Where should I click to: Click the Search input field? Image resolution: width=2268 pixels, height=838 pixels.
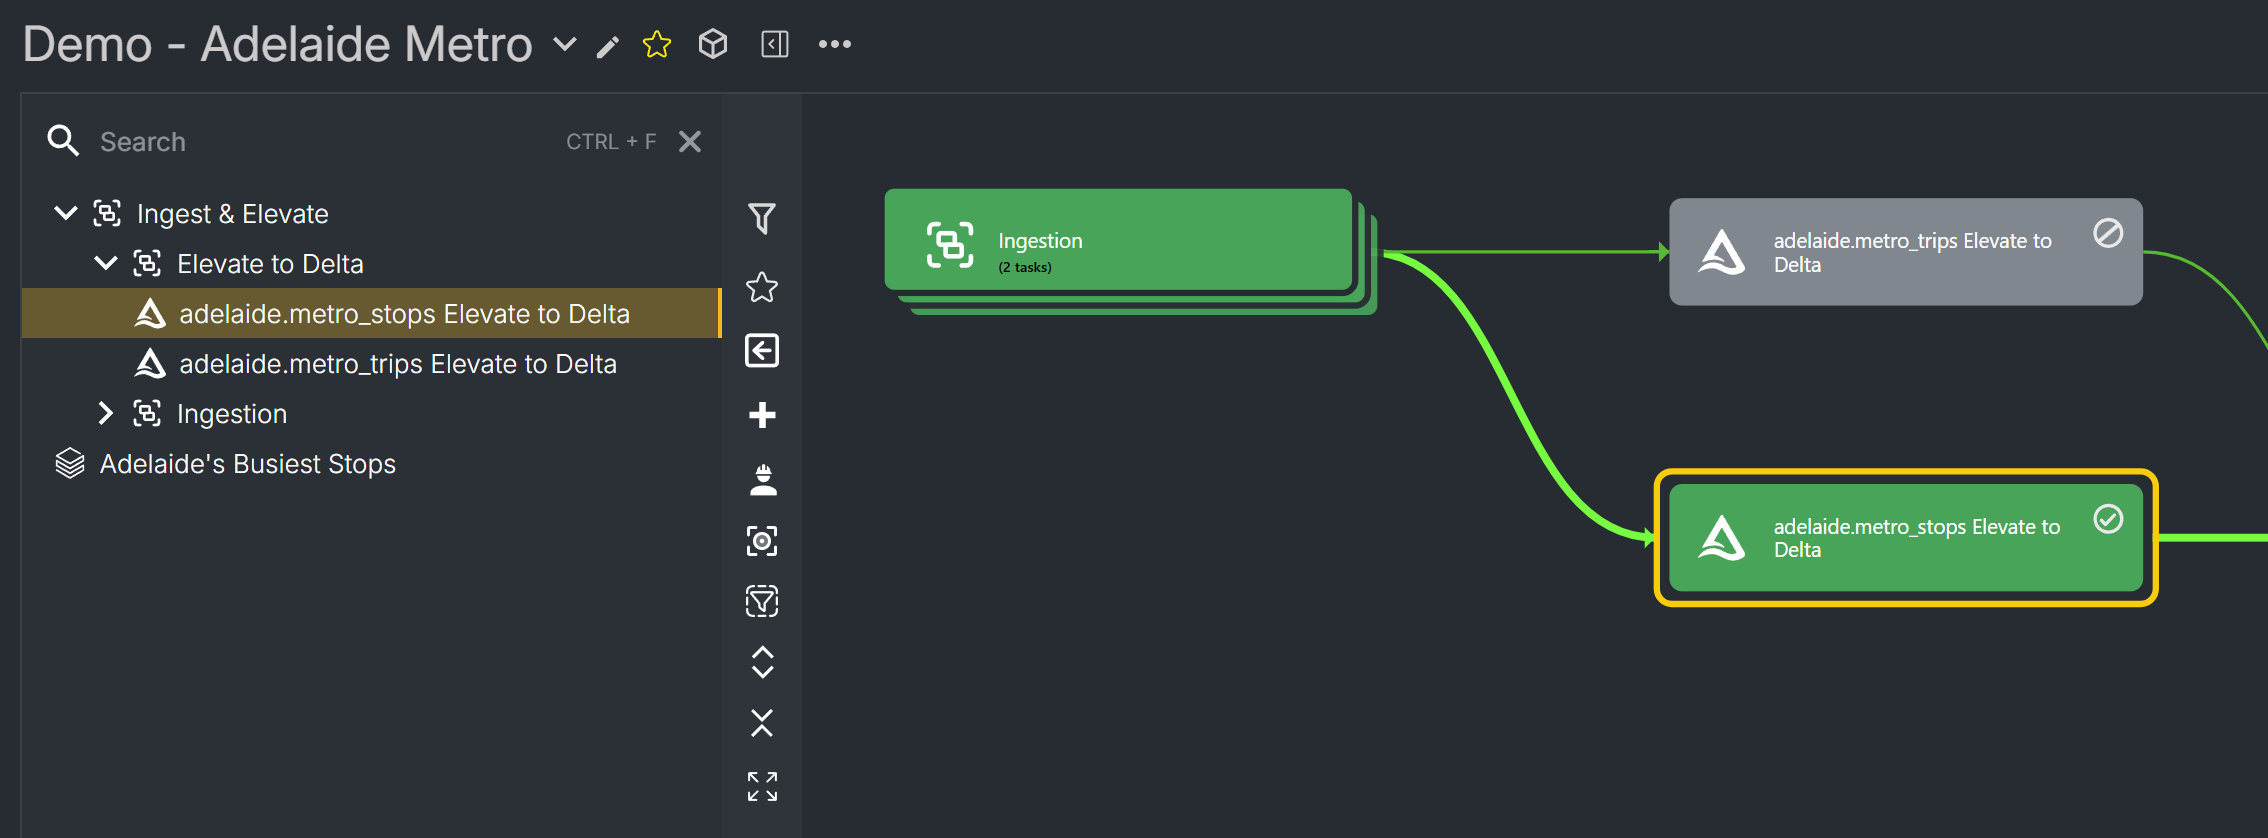tap(320, 142)
